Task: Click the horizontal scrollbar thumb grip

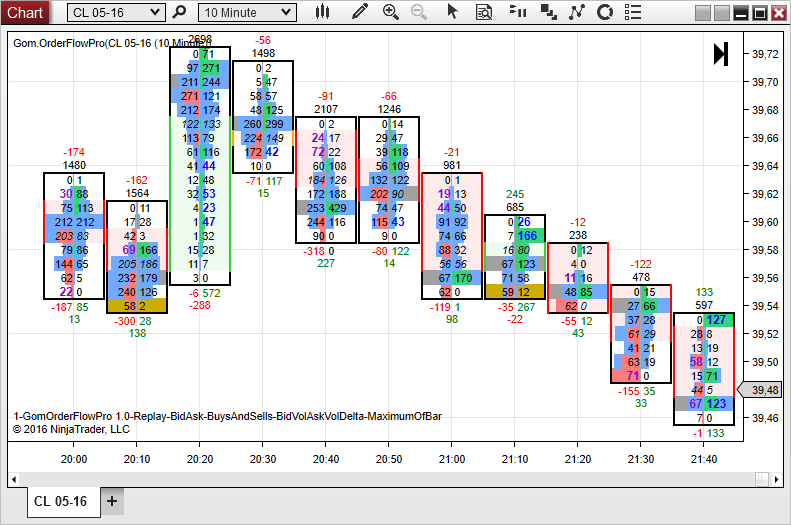Action: [x=762, y=479]
